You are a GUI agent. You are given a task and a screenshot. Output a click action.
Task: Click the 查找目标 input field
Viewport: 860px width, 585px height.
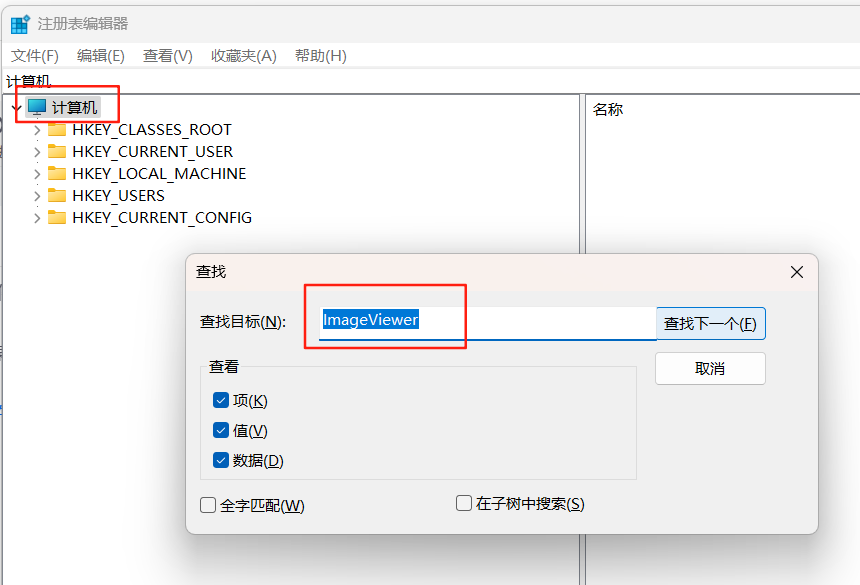[x=488, y=323]
